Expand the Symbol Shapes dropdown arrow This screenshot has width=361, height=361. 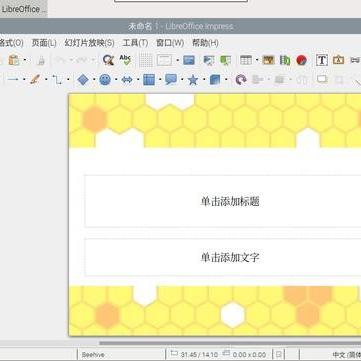pyautogui.click(x=116, y=80)
